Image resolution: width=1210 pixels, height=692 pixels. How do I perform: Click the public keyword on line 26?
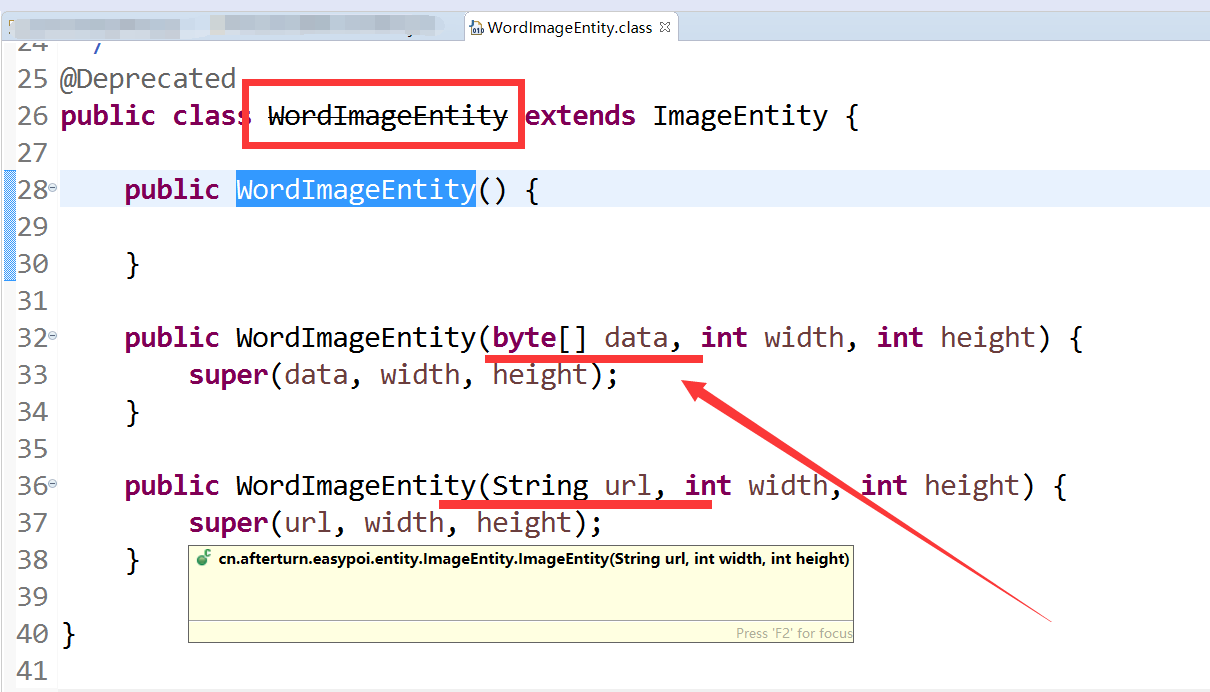(x=108, y=116)
